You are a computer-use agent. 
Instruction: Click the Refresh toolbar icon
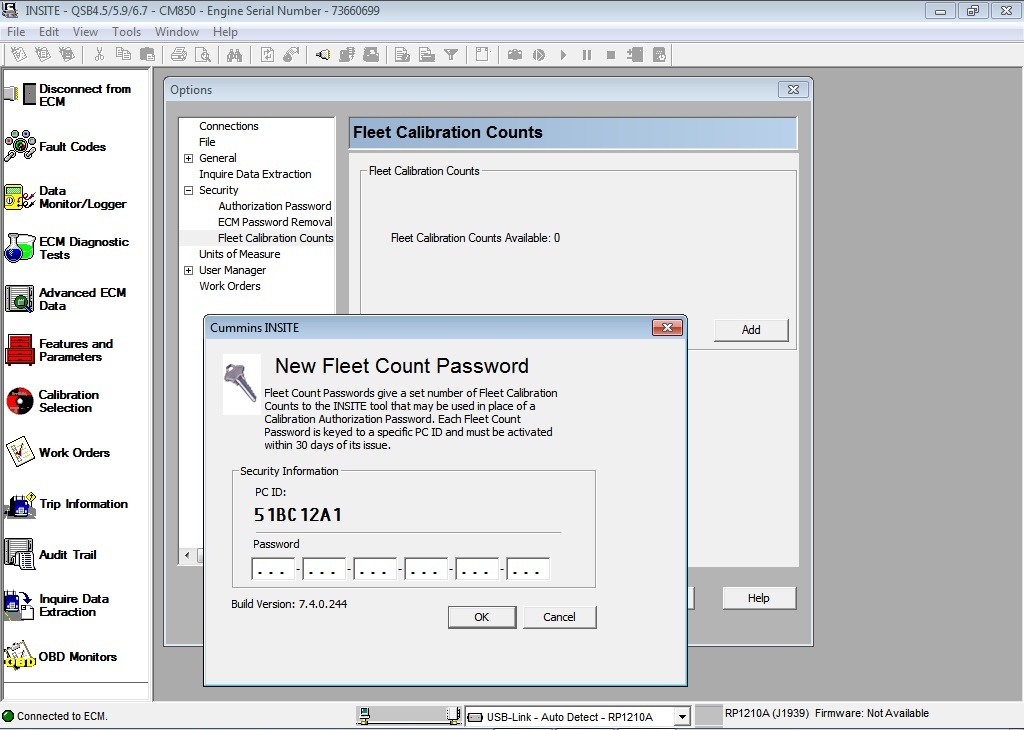[x=267, y=55]
